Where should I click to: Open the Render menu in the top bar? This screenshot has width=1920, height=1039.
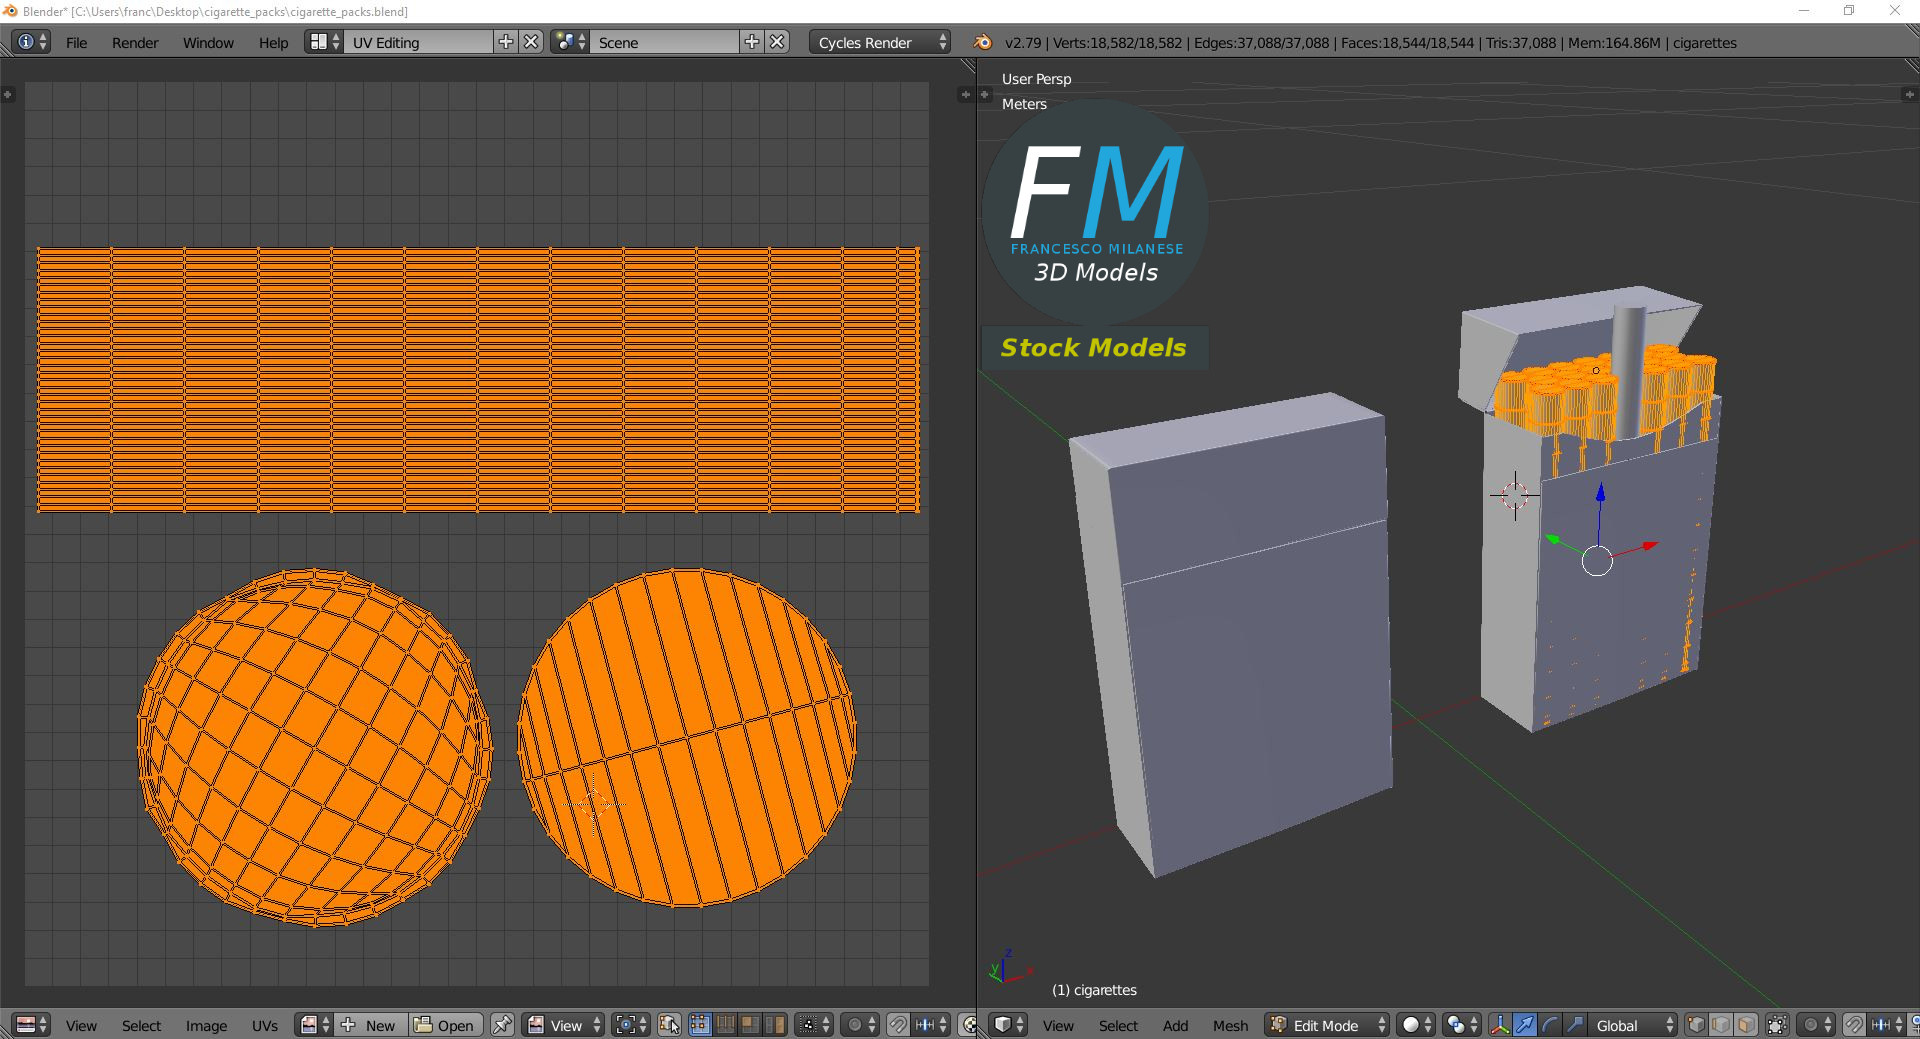point(135,43)
